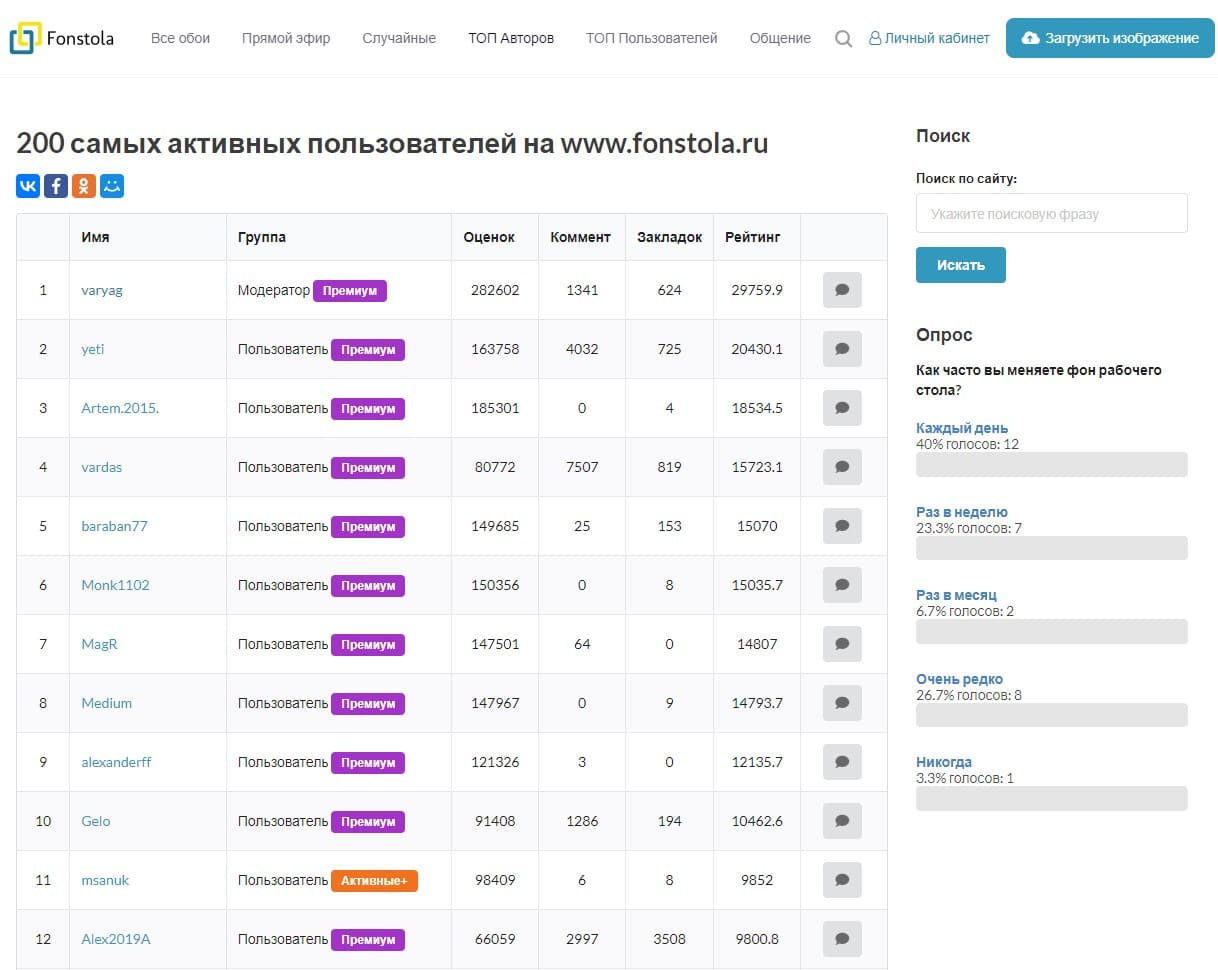Open Личный кабинет link

[929, 38]
